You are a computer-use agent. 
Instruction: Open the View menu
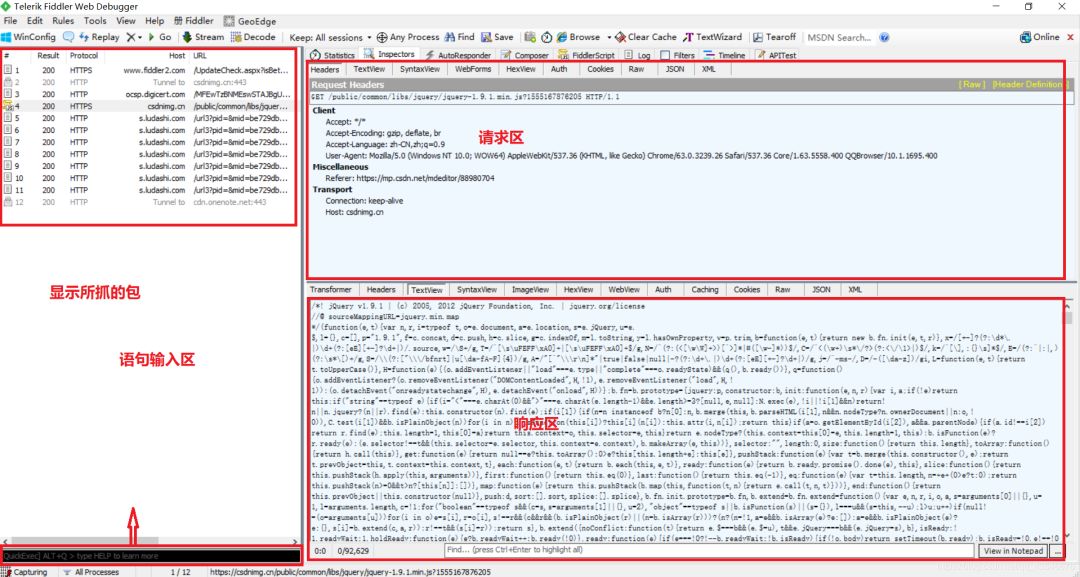point(126,21)
